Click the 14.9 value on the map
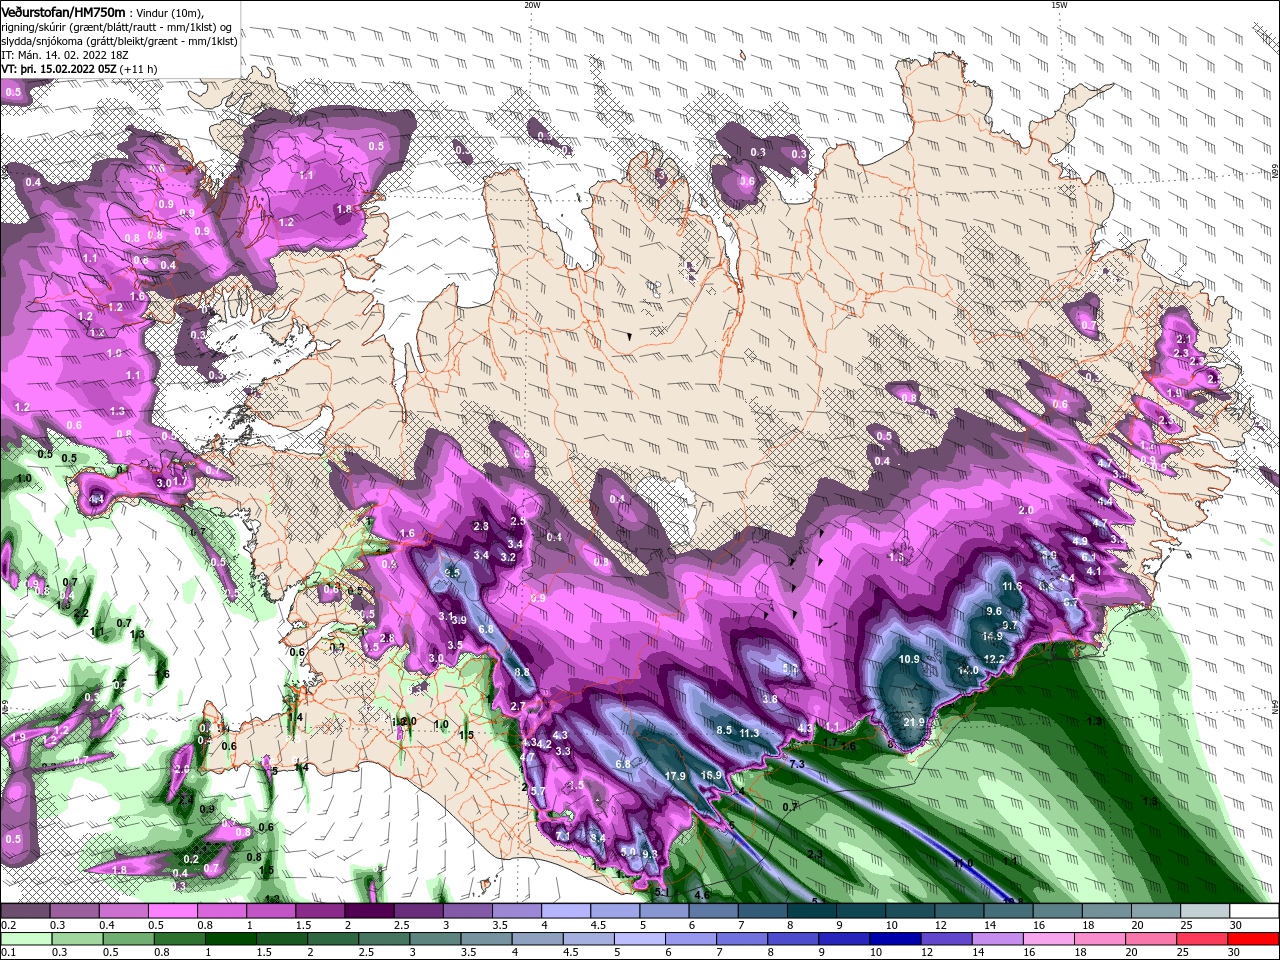 point(992,636)
